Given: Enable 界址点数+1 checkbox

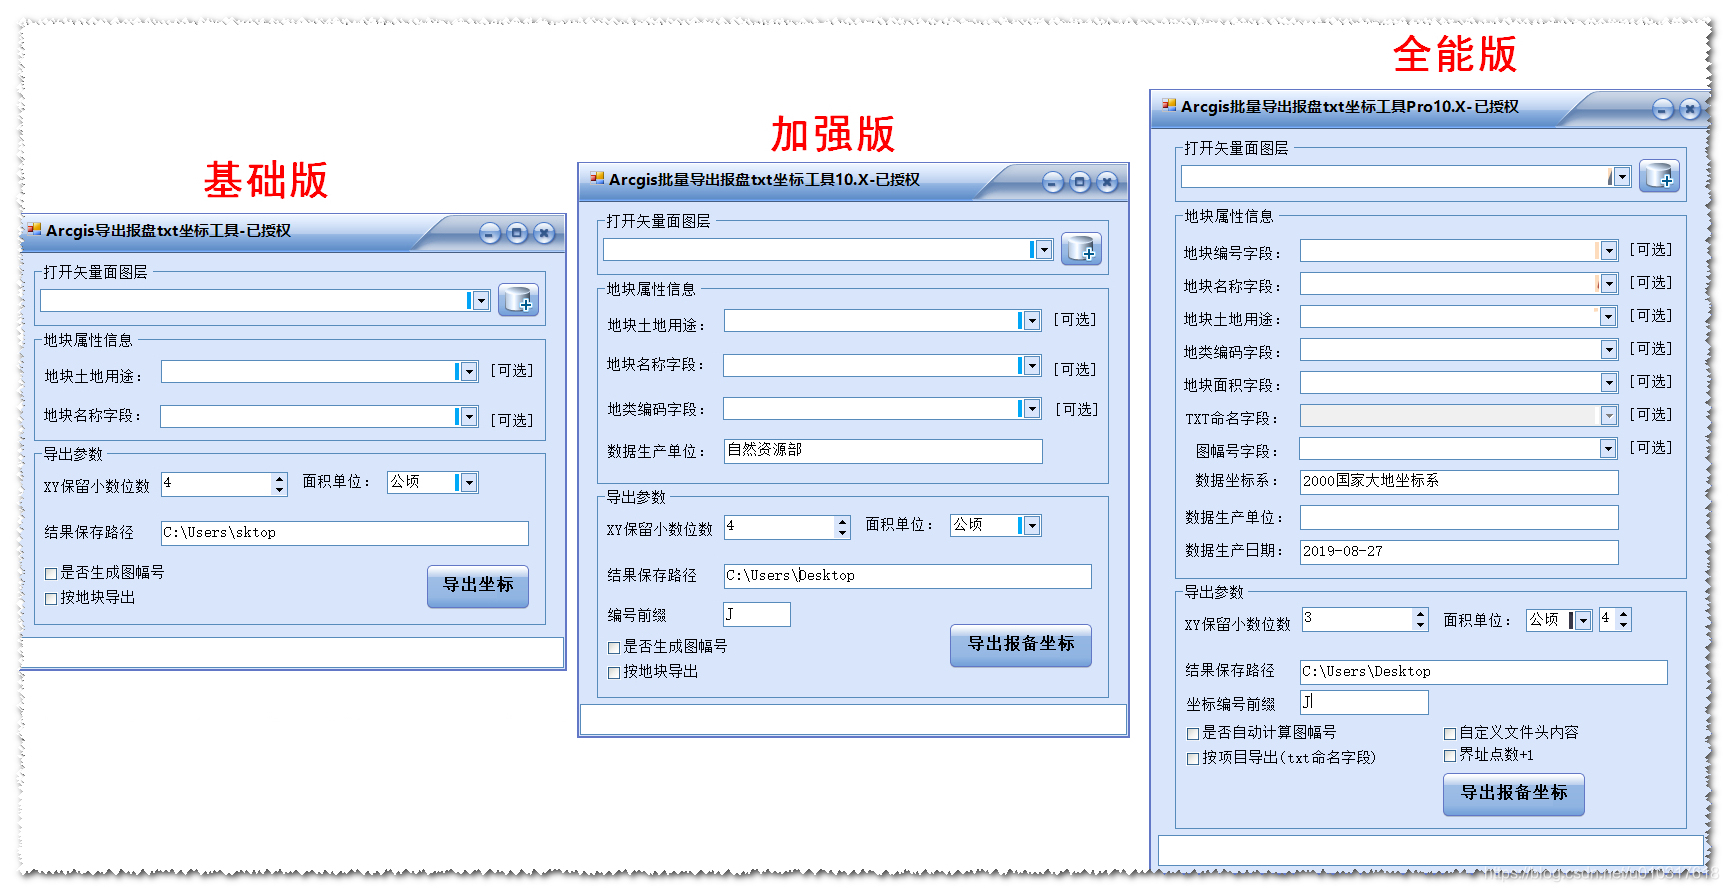Looking at the screenshot, I should coord(1450,756).
